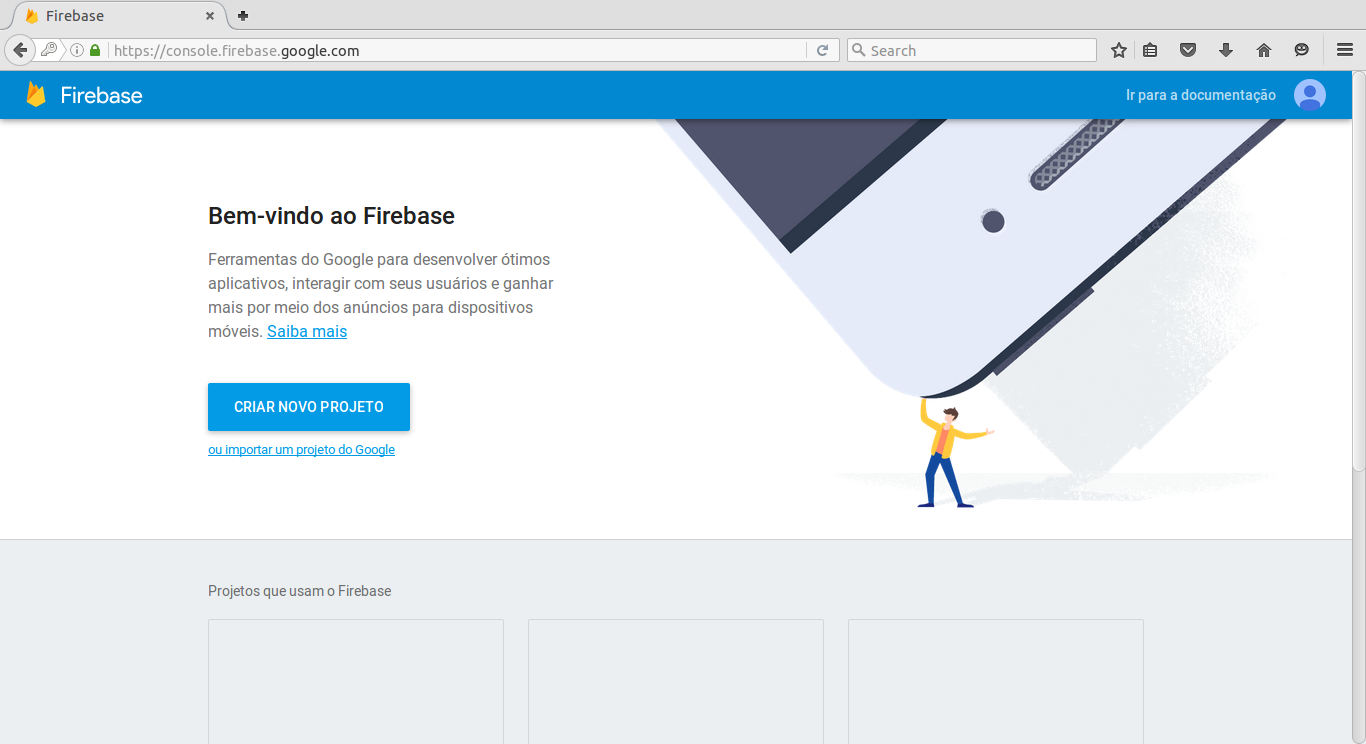Click the chat smiley icon in the toolbar

[x=1301, y=50]
